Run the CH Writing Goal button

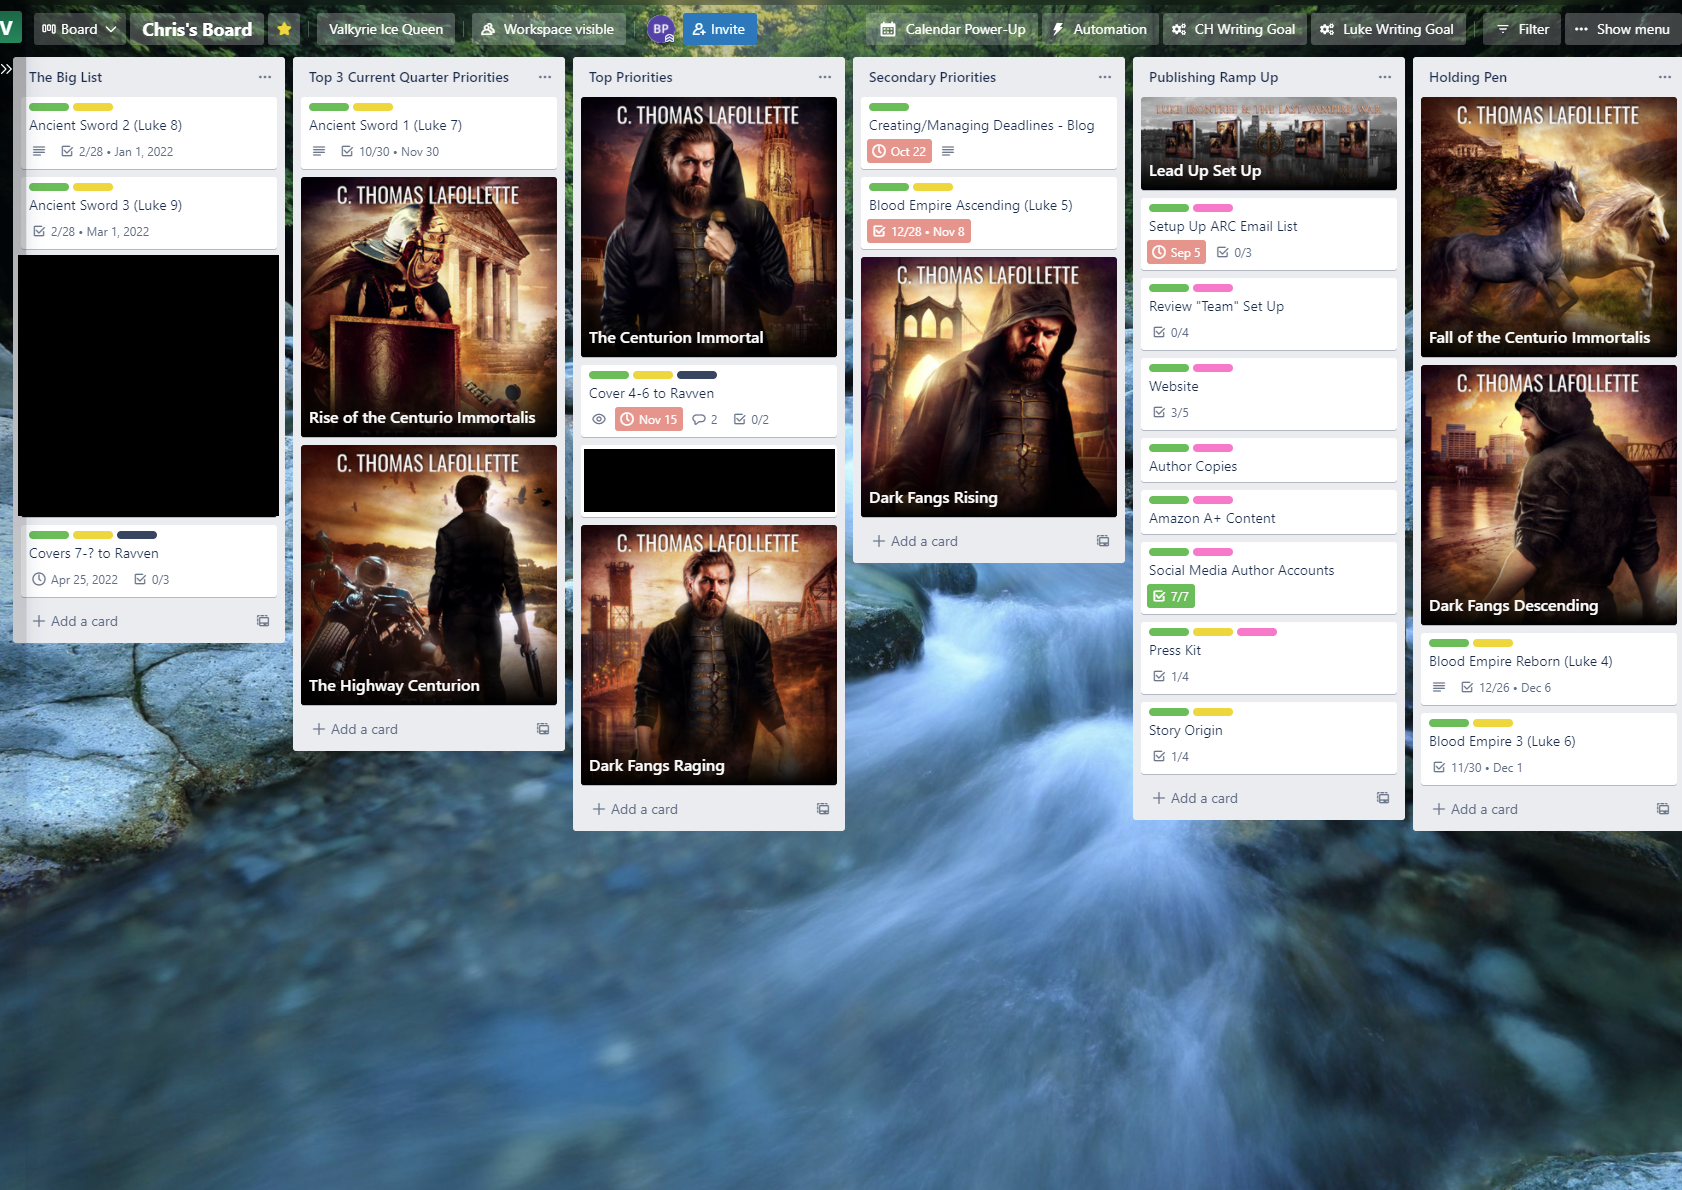pyautogui.click(x=1233, y=29)
